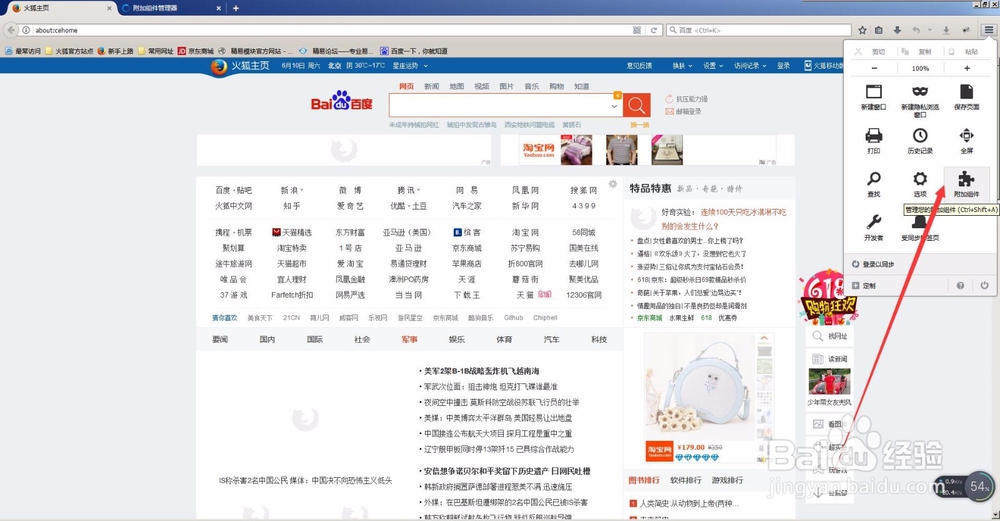
Task: Reset zoom by clicking 100%
Action: point(920,68)
